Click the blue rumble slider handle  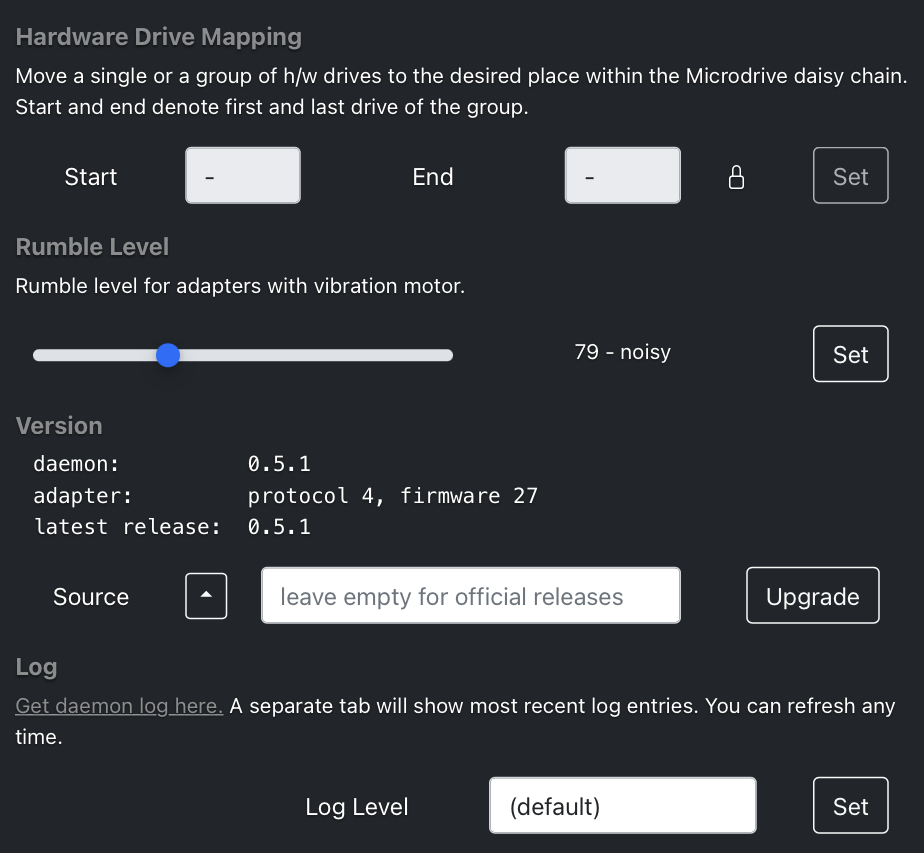168,355
